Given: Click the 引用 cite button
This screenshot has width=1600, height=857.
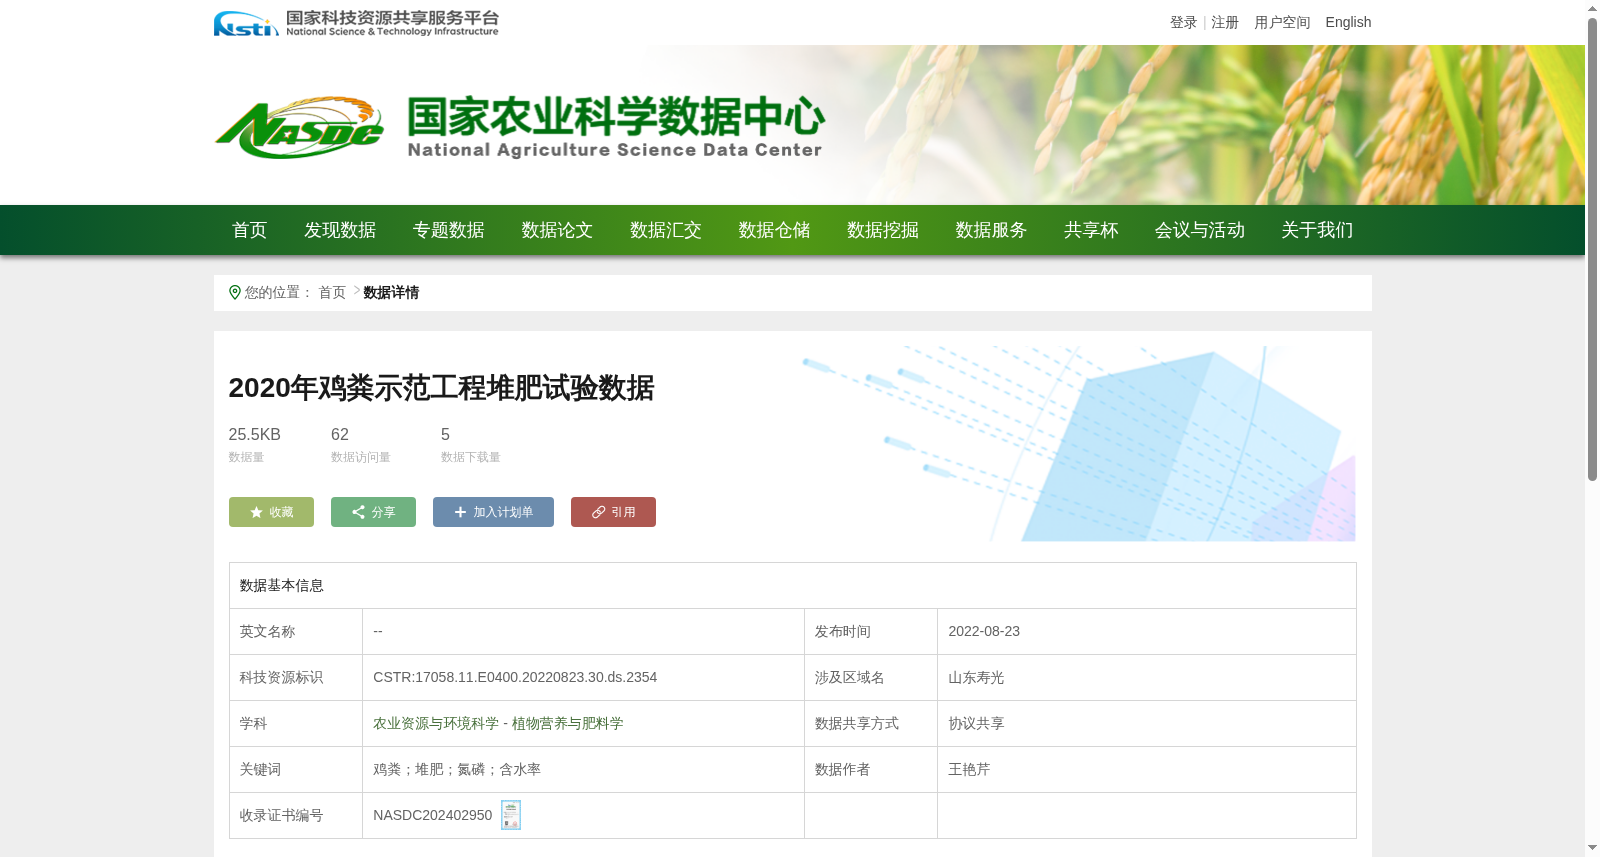Looking at the screenshot, I should point(613,512).
